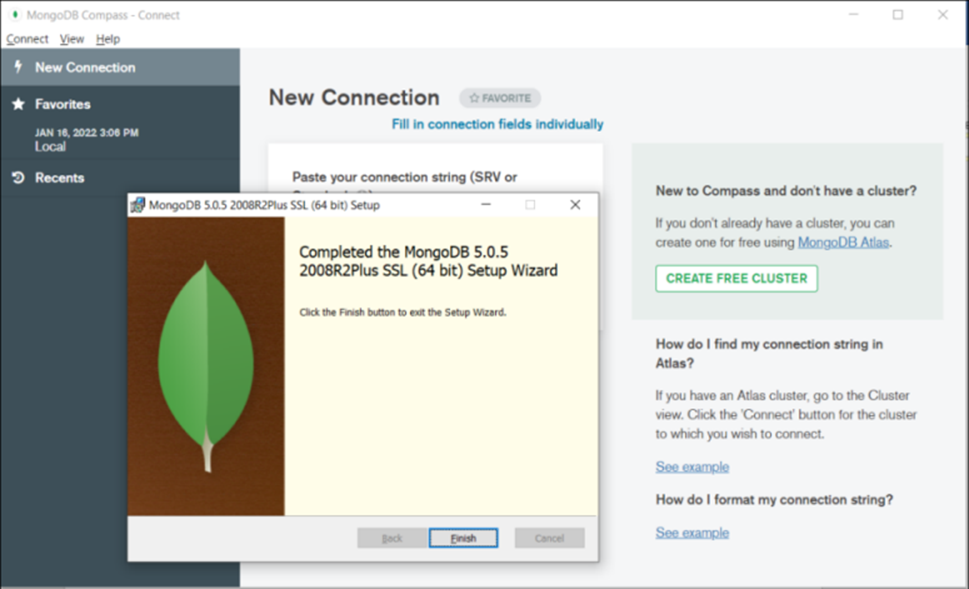Image resolution: width=969 pixels, height=589 pixels.
Task: Select New Connection in the sidebar
Action: [x=120, y=67]
